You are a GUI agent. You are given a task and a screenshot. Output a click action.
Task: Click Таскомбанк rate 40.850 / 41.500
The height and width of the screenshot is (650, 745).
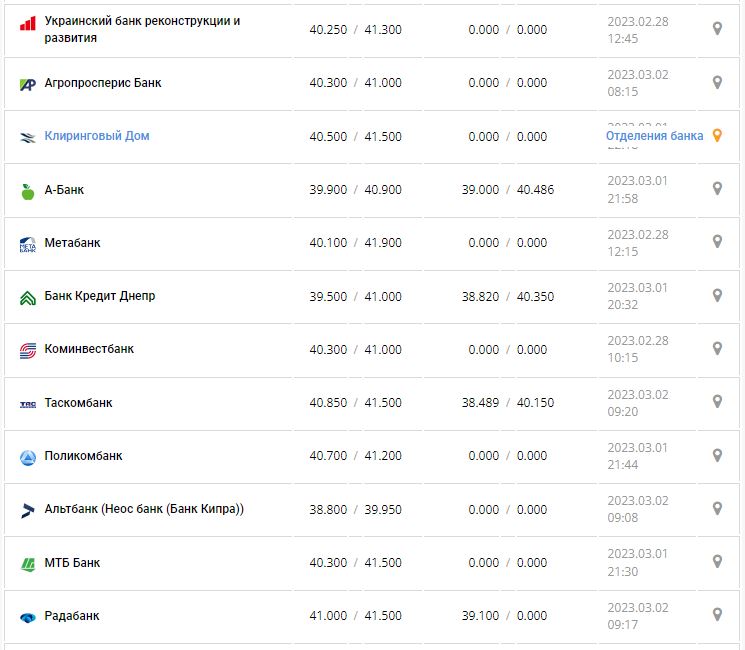(x=355, y=403)
